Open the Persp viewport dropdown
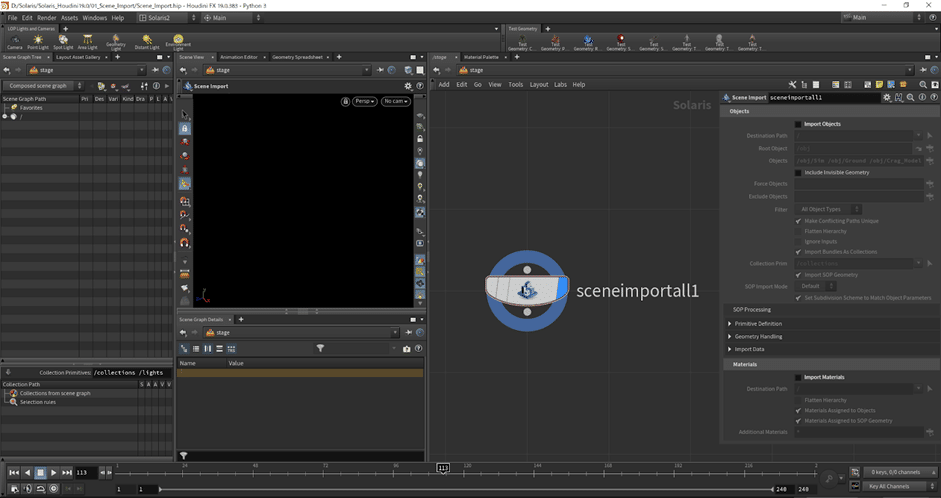 pyautogui.click(x=366, y=101)
